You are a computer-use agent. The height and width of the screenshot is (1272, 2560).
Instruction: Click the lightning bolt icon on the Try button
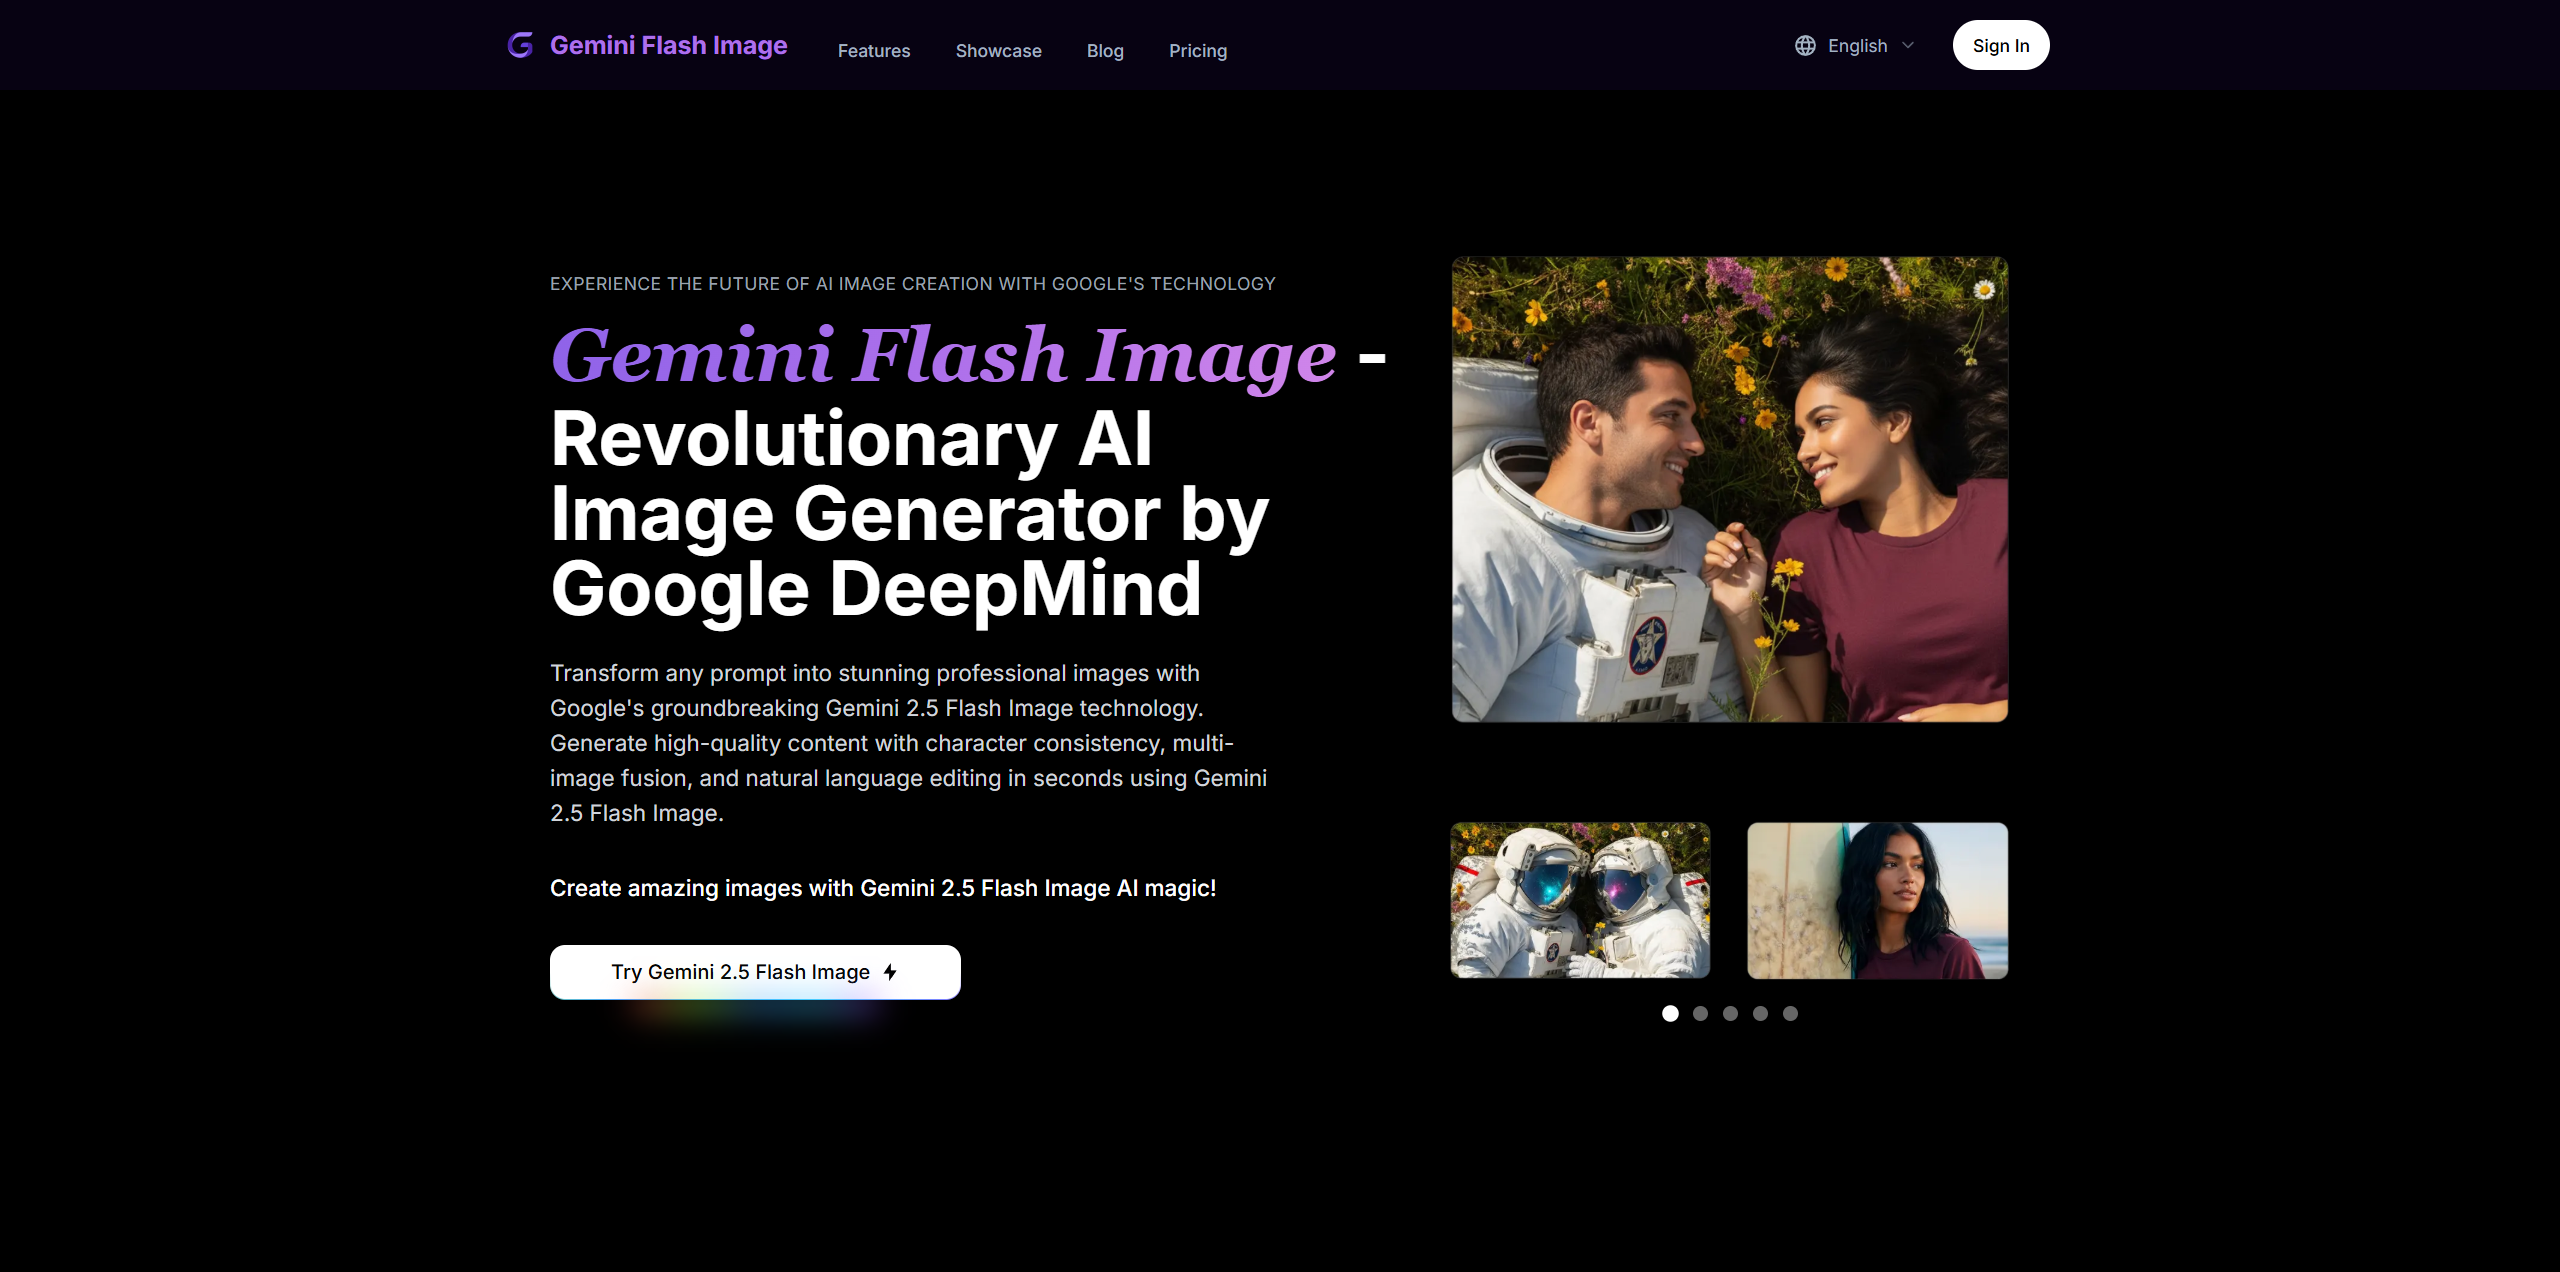pos(890,972)
